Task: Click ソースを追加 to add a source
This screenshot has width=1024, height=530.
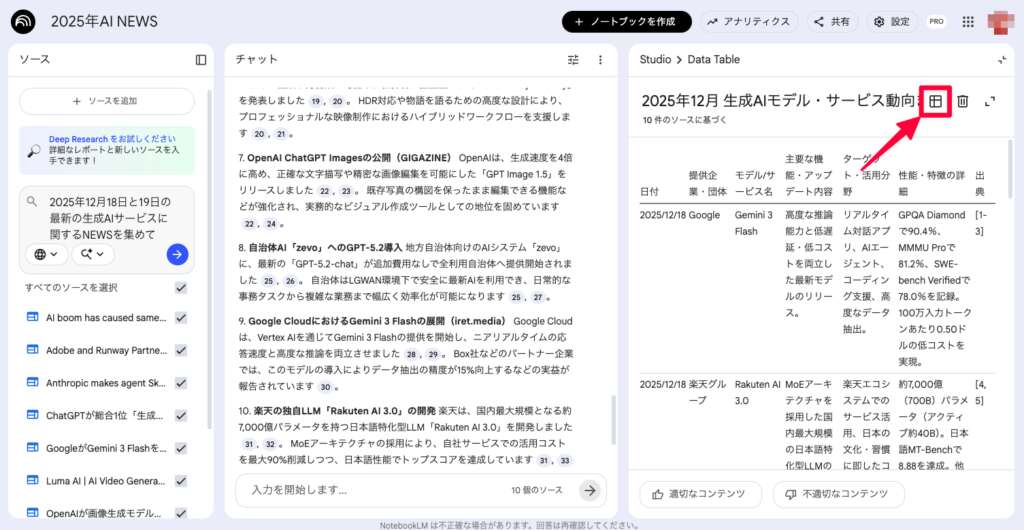Action: 106,101
